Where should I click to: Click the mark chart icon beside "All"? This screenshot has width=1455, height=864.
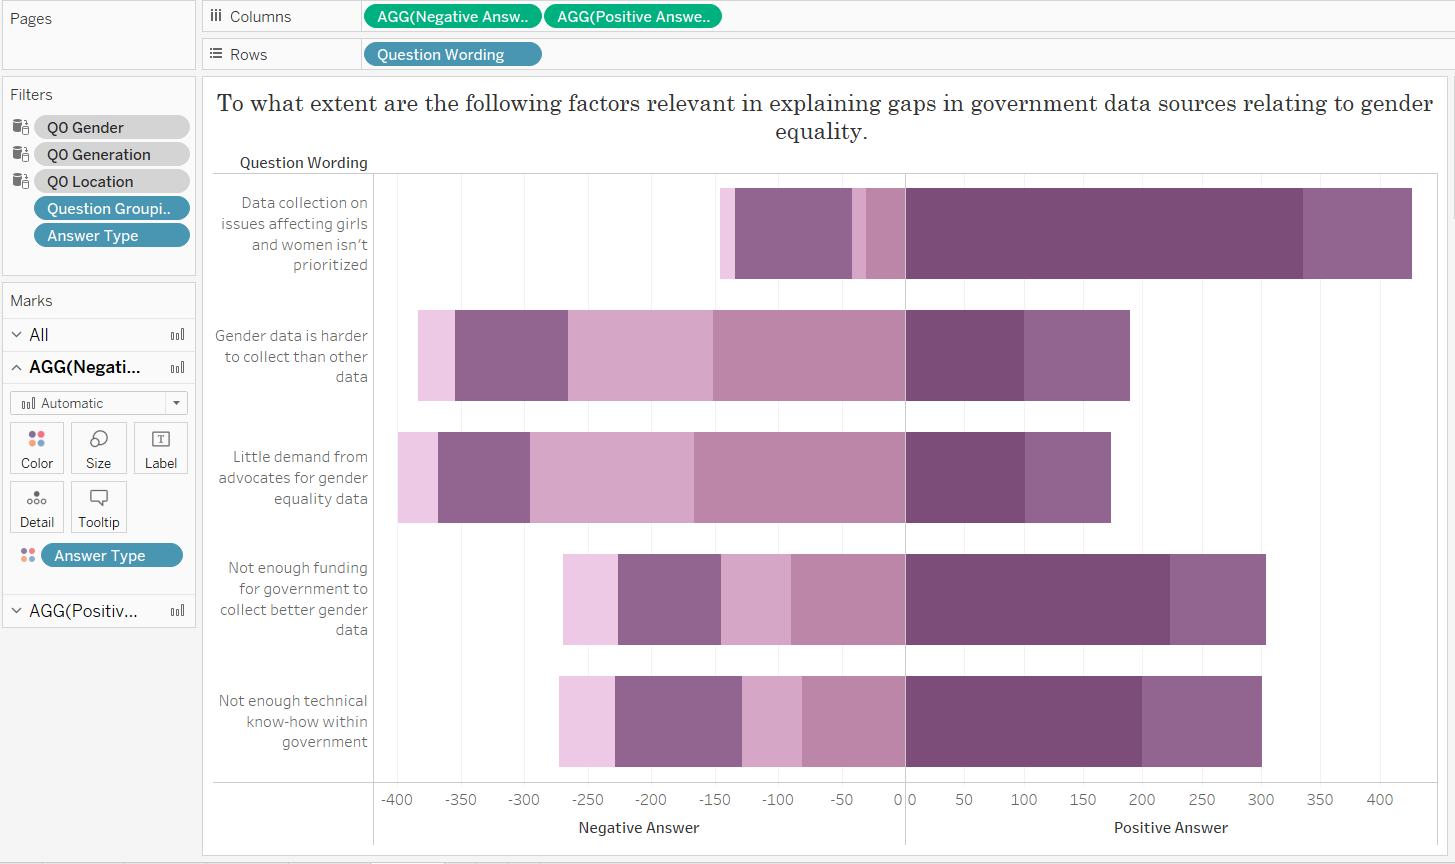point(177,335)
